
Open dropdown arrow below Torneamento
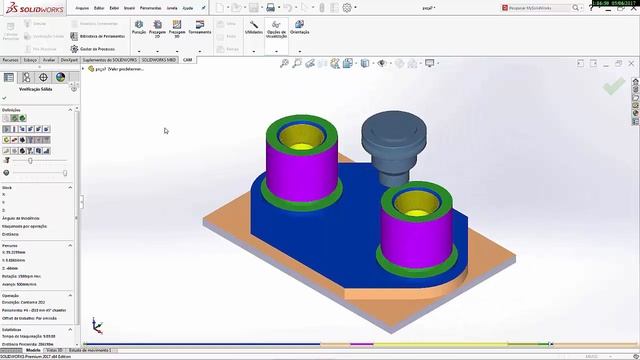[x=200, y=51]
